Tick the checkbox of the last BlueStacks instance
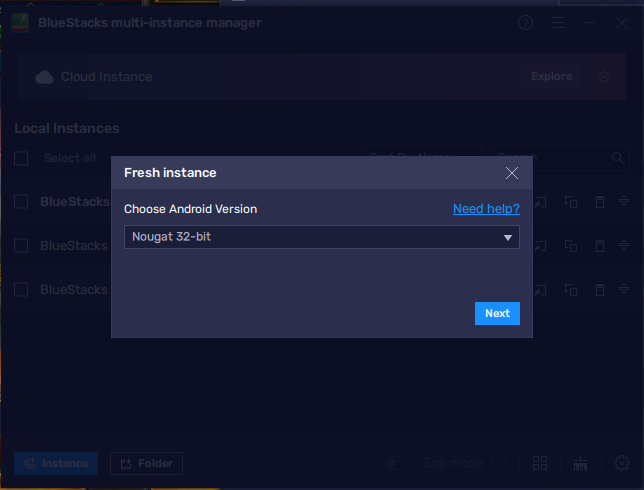Viewport: 644px width, 490px height. click(x=21, y=289)
